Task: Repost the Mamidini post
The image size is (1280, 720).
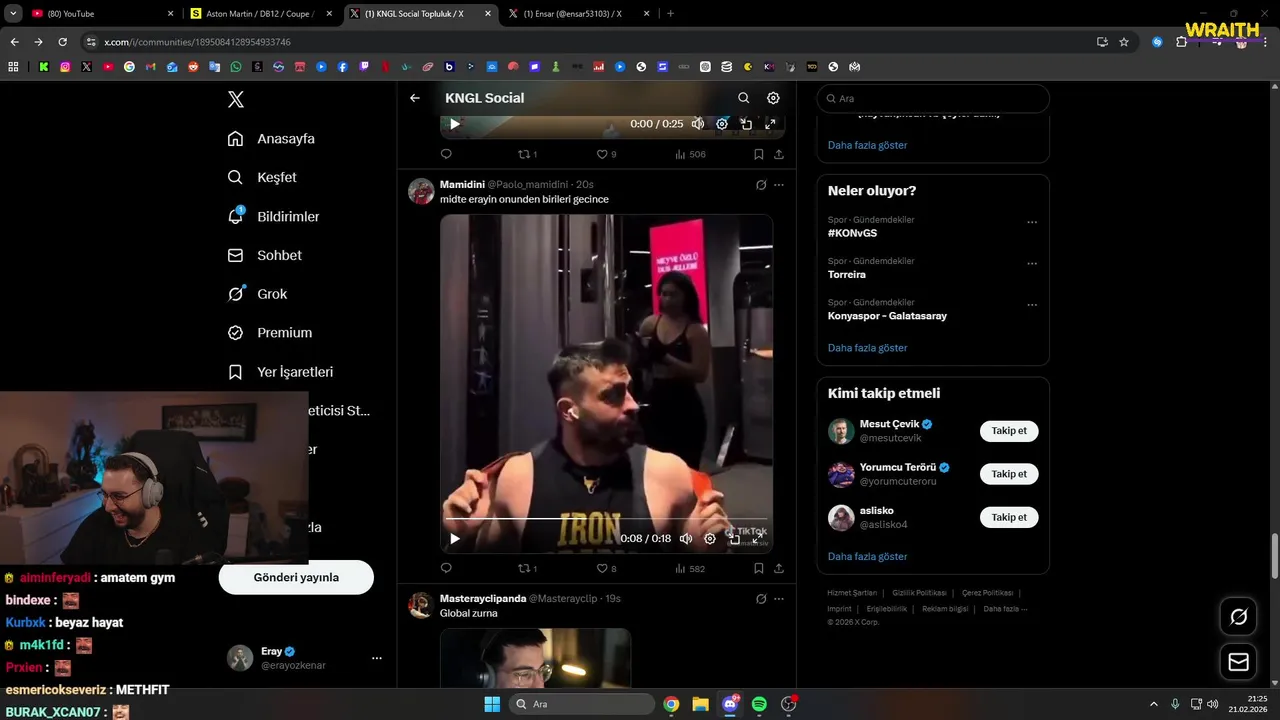Action: (527, 568)
